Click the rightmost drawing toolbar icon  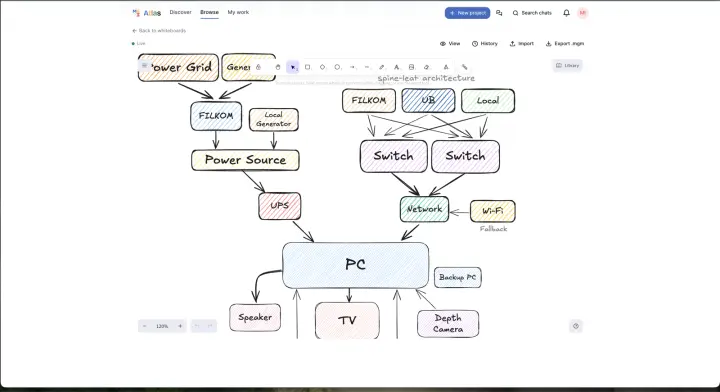[465, 67]
